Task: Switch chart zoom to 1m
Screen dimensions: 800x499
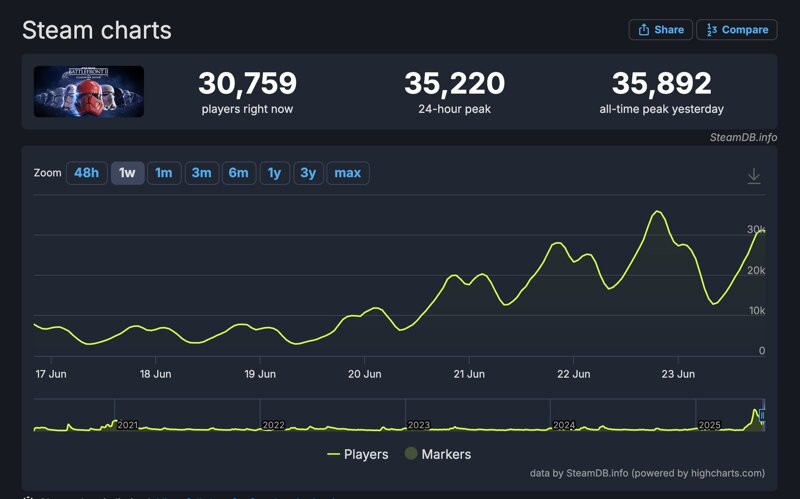Action: pyautogui.click(x=164, y=173)
